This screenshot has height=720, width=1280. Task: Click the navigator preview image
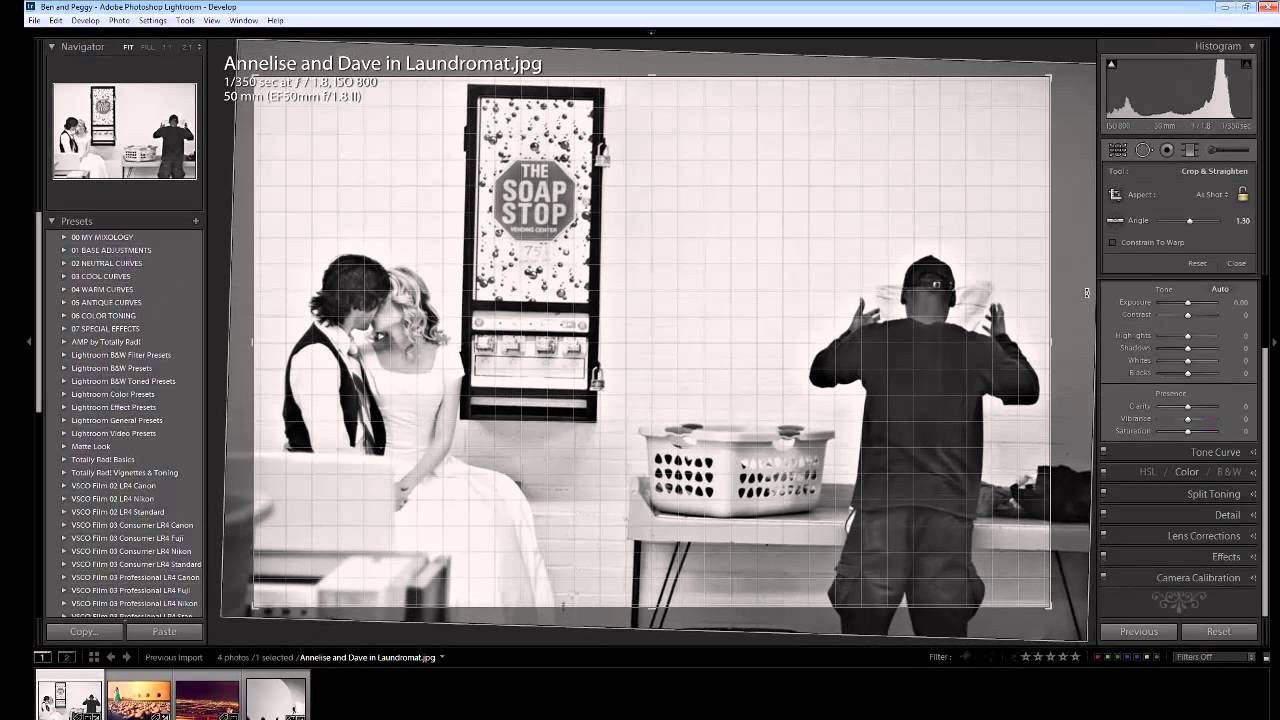(125, 131)
